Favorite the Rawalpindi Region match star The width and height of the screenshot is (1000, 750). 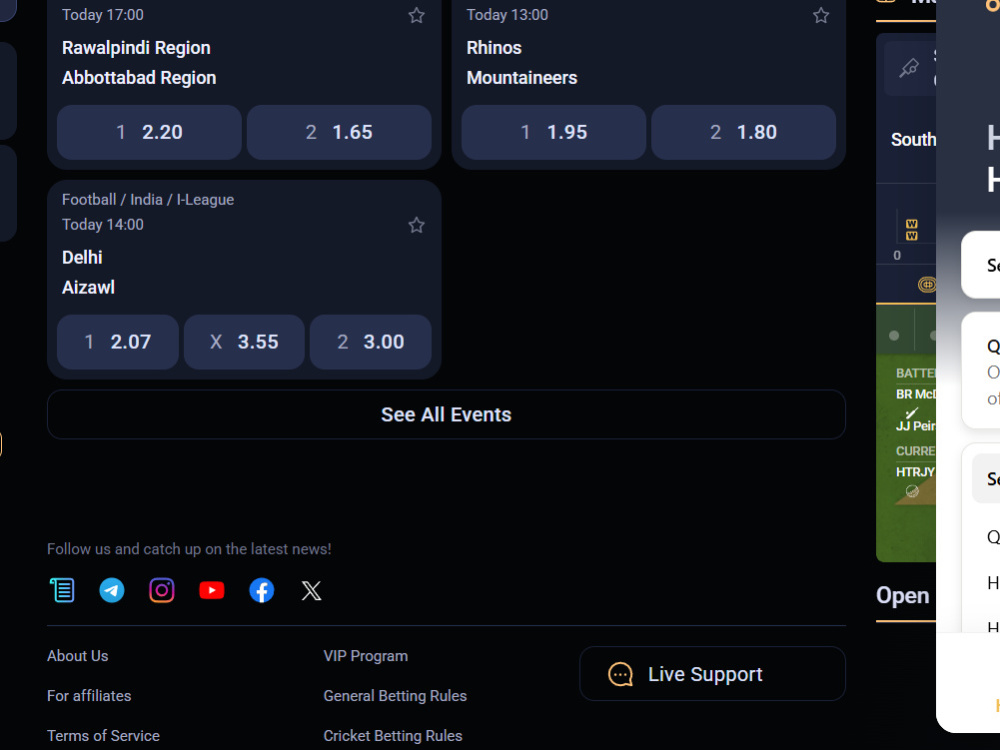point(416,15)
